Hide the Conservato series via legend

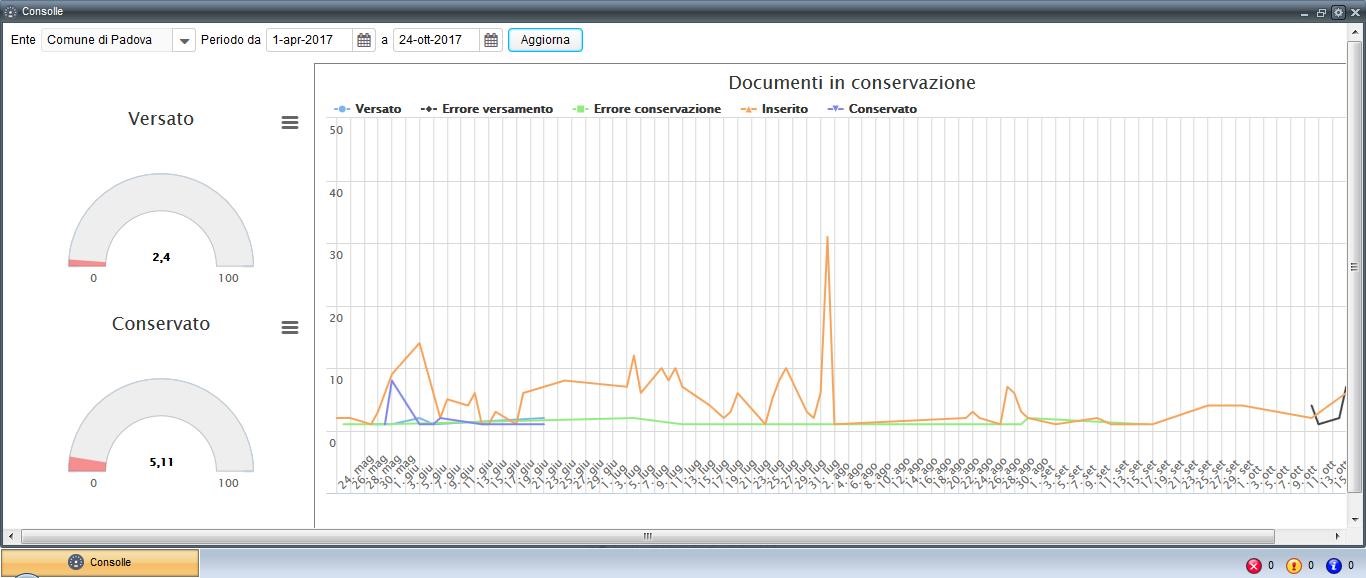pyautogui.click(x=881, y=109)
